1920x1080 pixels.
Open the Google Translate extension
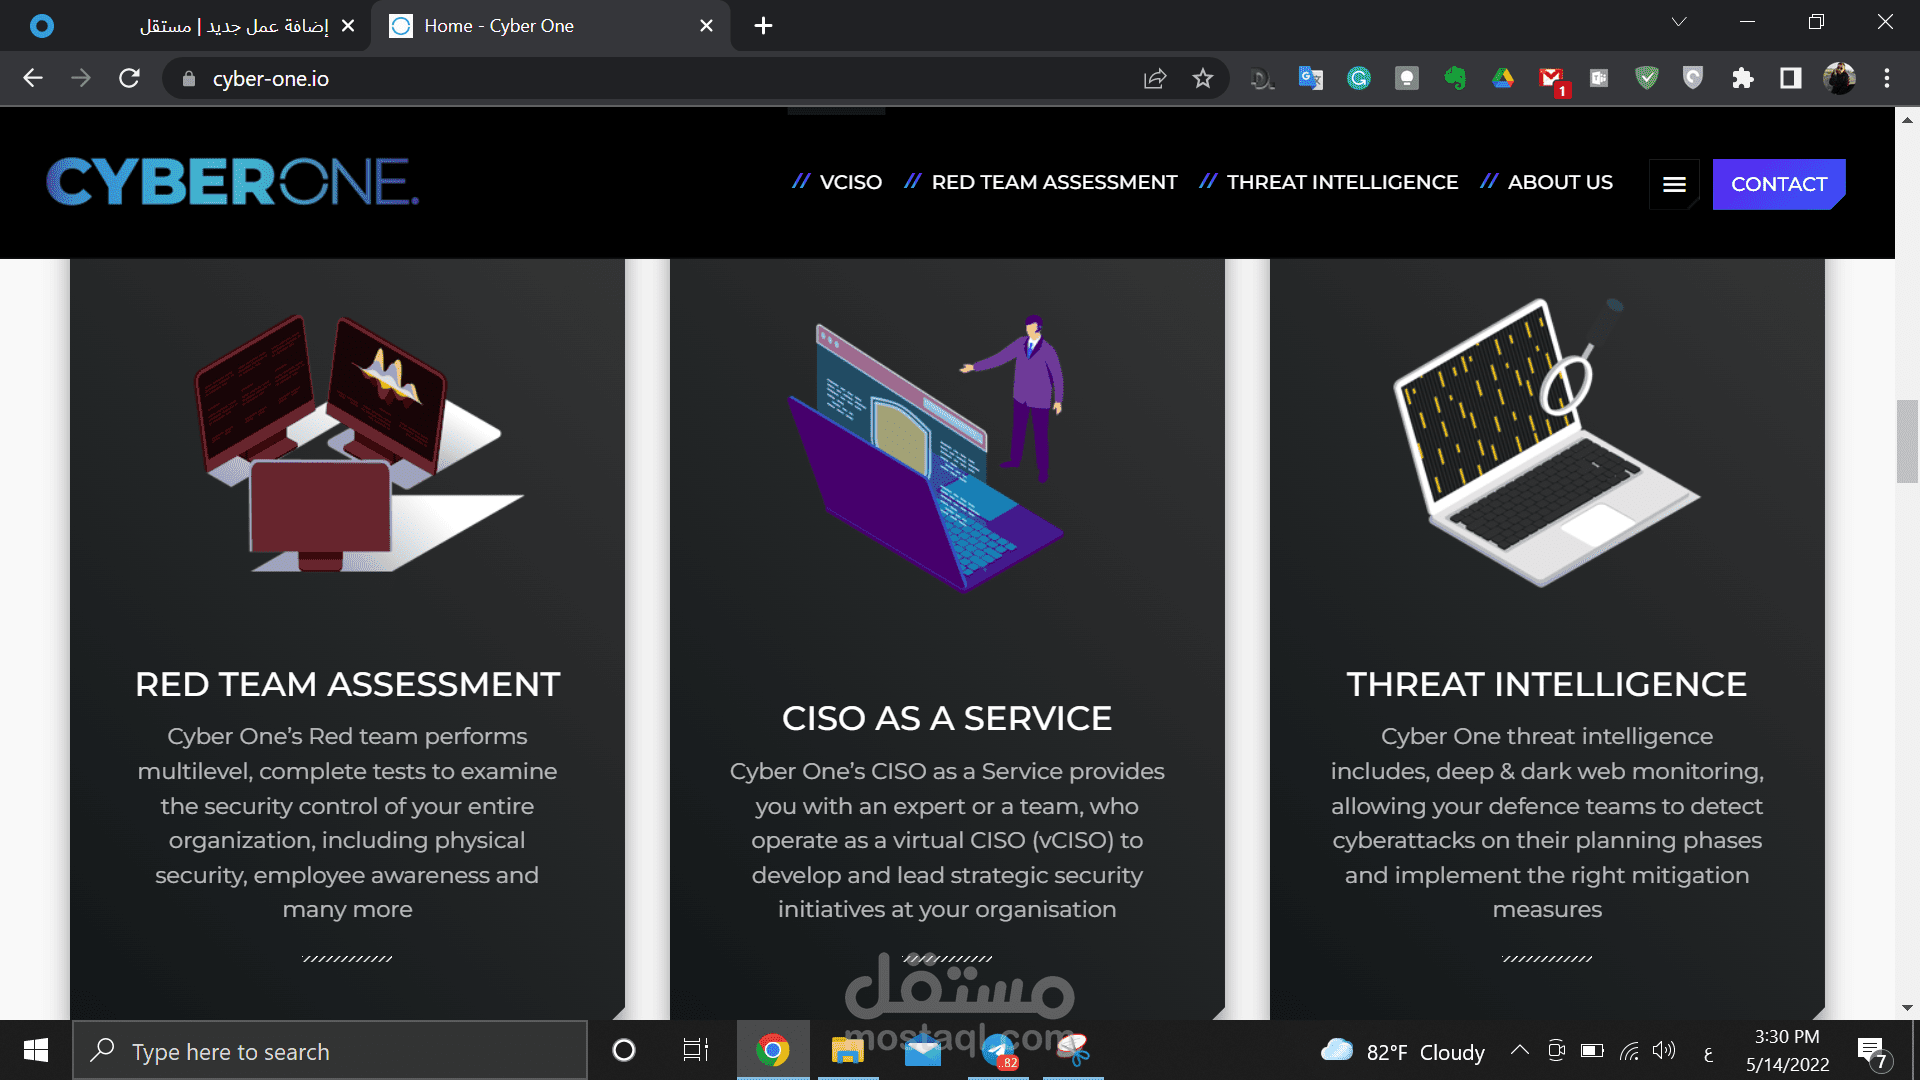click(x=1310, y=78)
